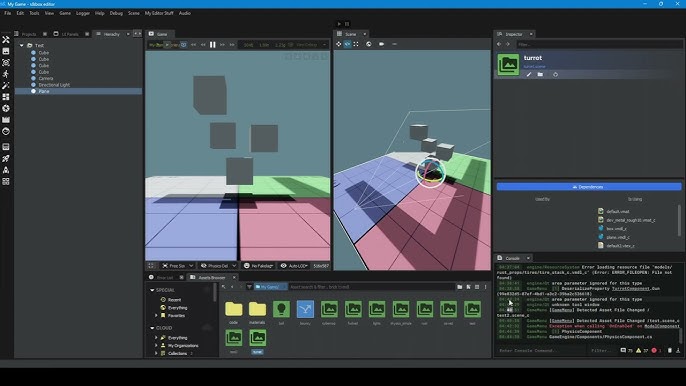This screenshot has width=686, height=386.
Task: Click the highlighted blue icon in Scene toolbar
Action: click(347, 44)
